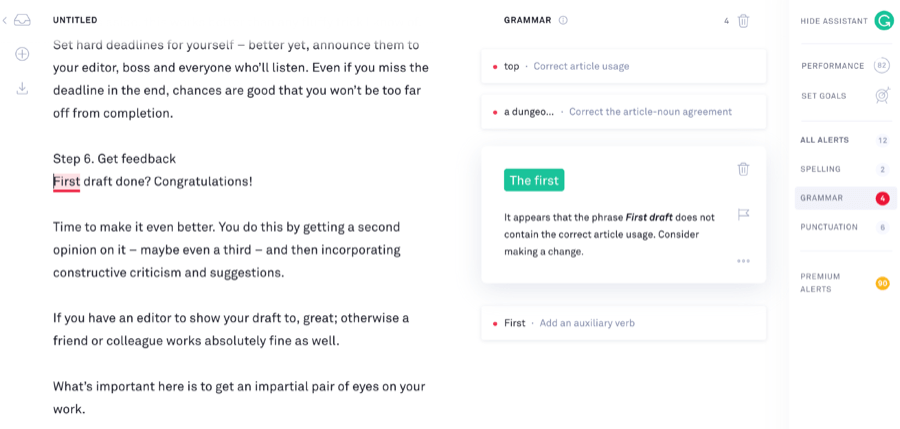
Task: Go back using the left chevron
Action: [5, 20]
